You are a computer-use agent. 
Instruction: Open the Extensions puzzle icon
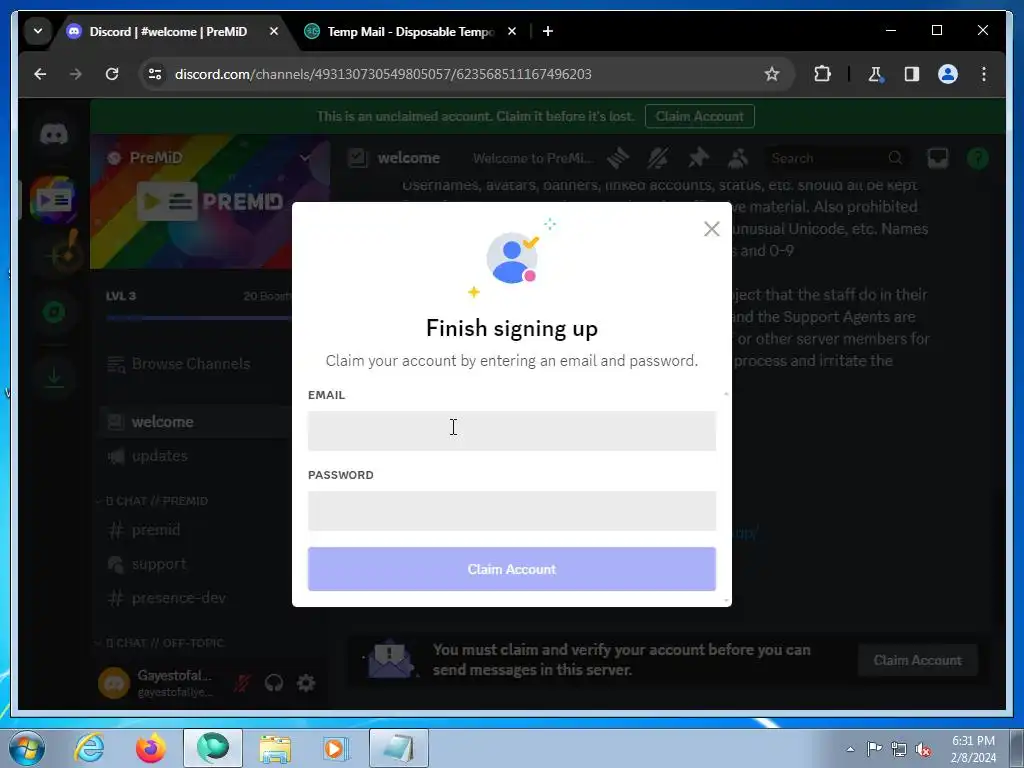(822, 74)
